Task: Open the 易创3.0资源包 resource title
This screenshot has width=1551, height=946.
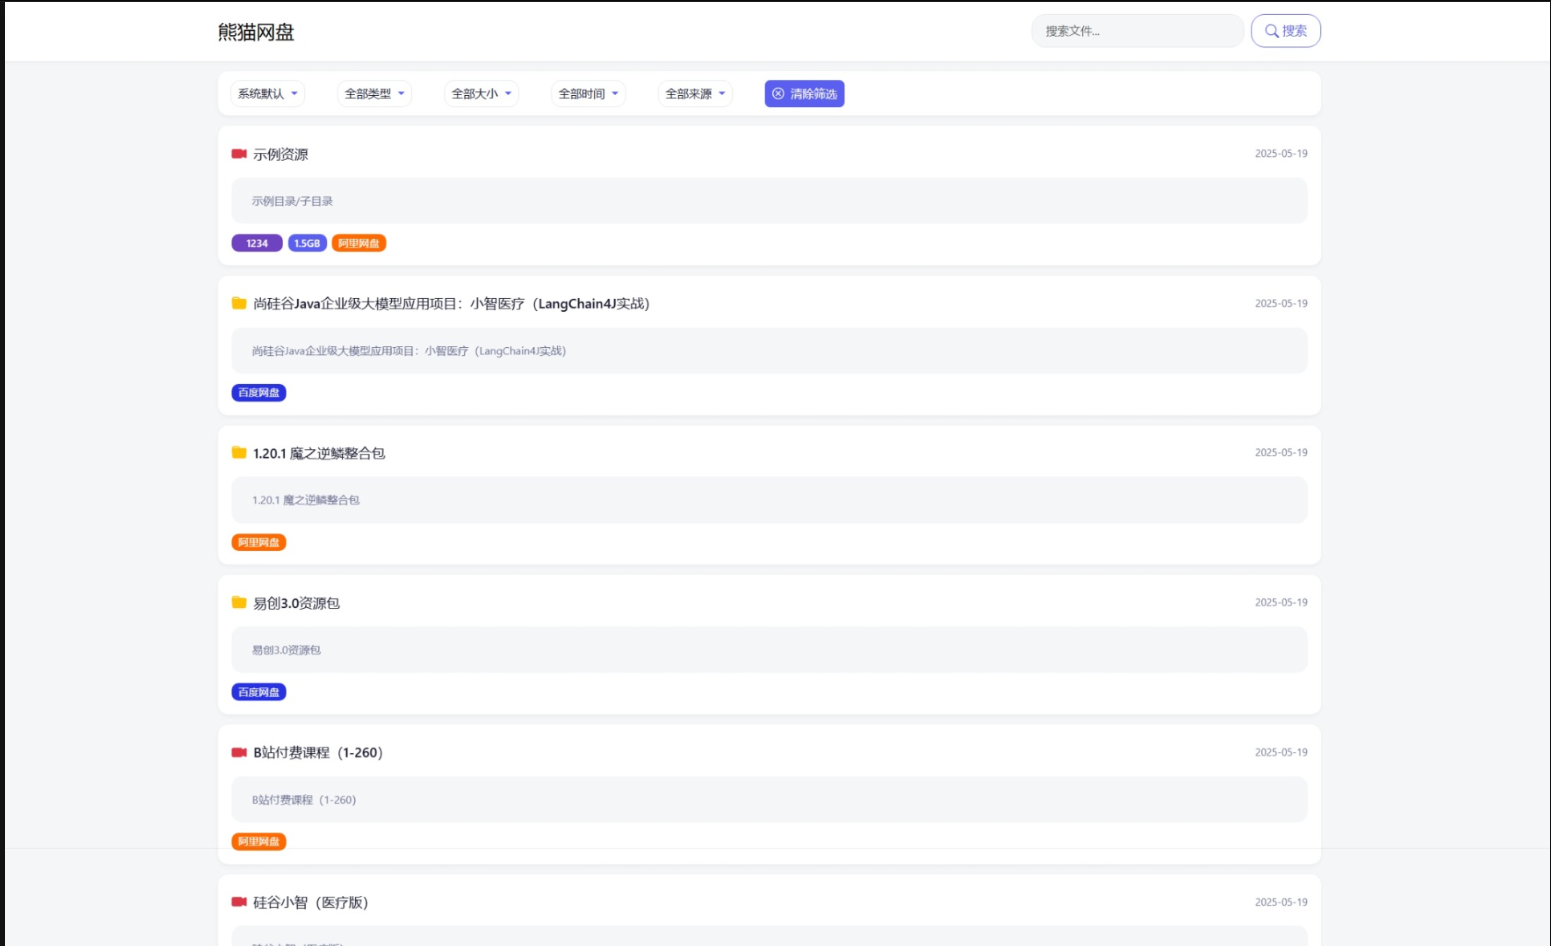Action: [x=297, y=603]
